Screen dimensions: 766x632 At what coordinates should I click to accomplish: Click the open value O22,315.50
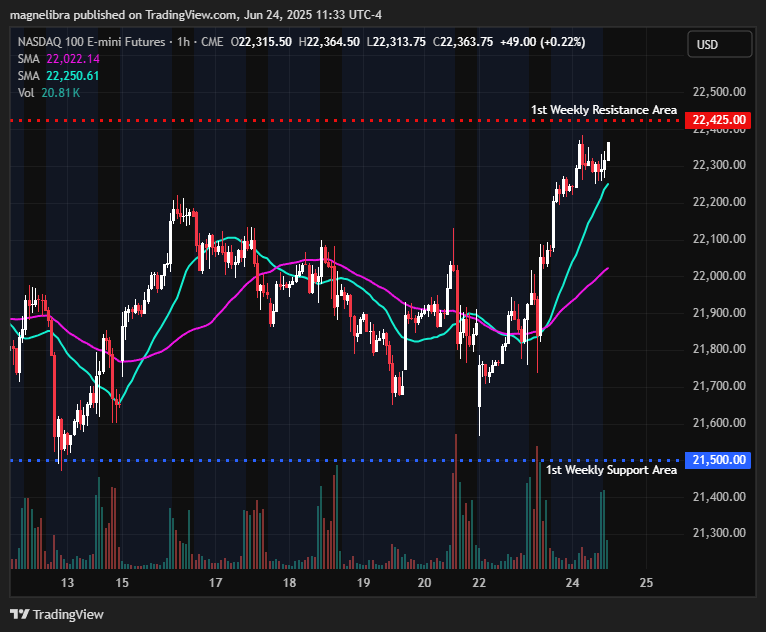(261, 42)
